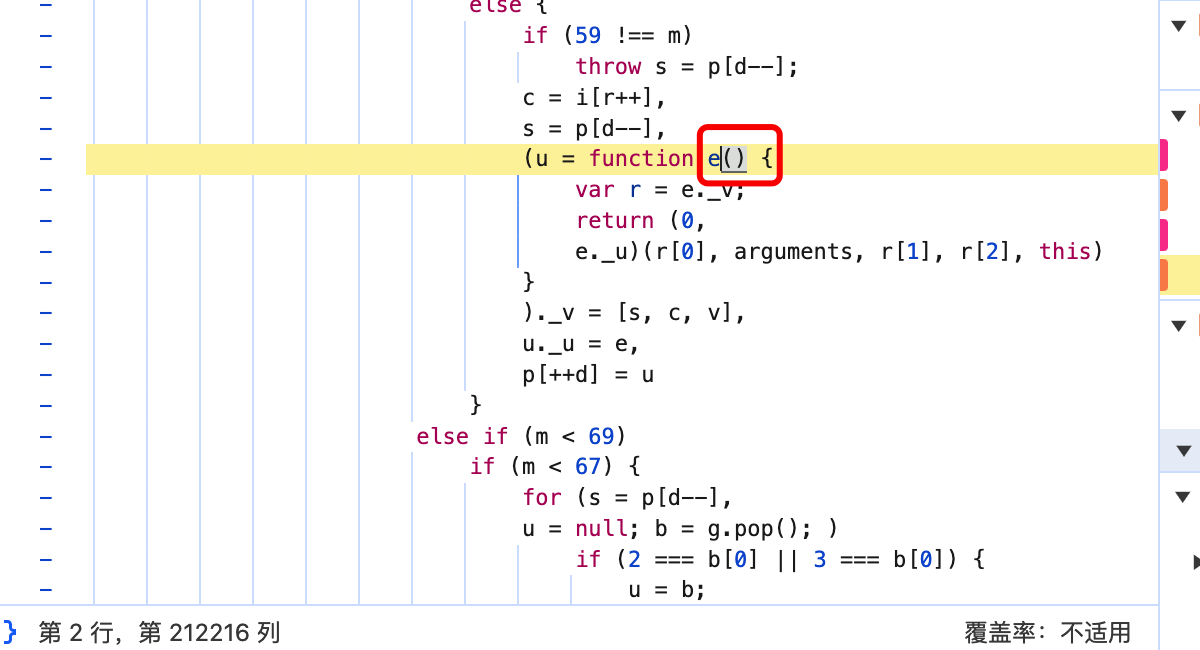1200x650 pixels.
Task: Click the 'return' keyword in the code
Action: pos(615,220)
